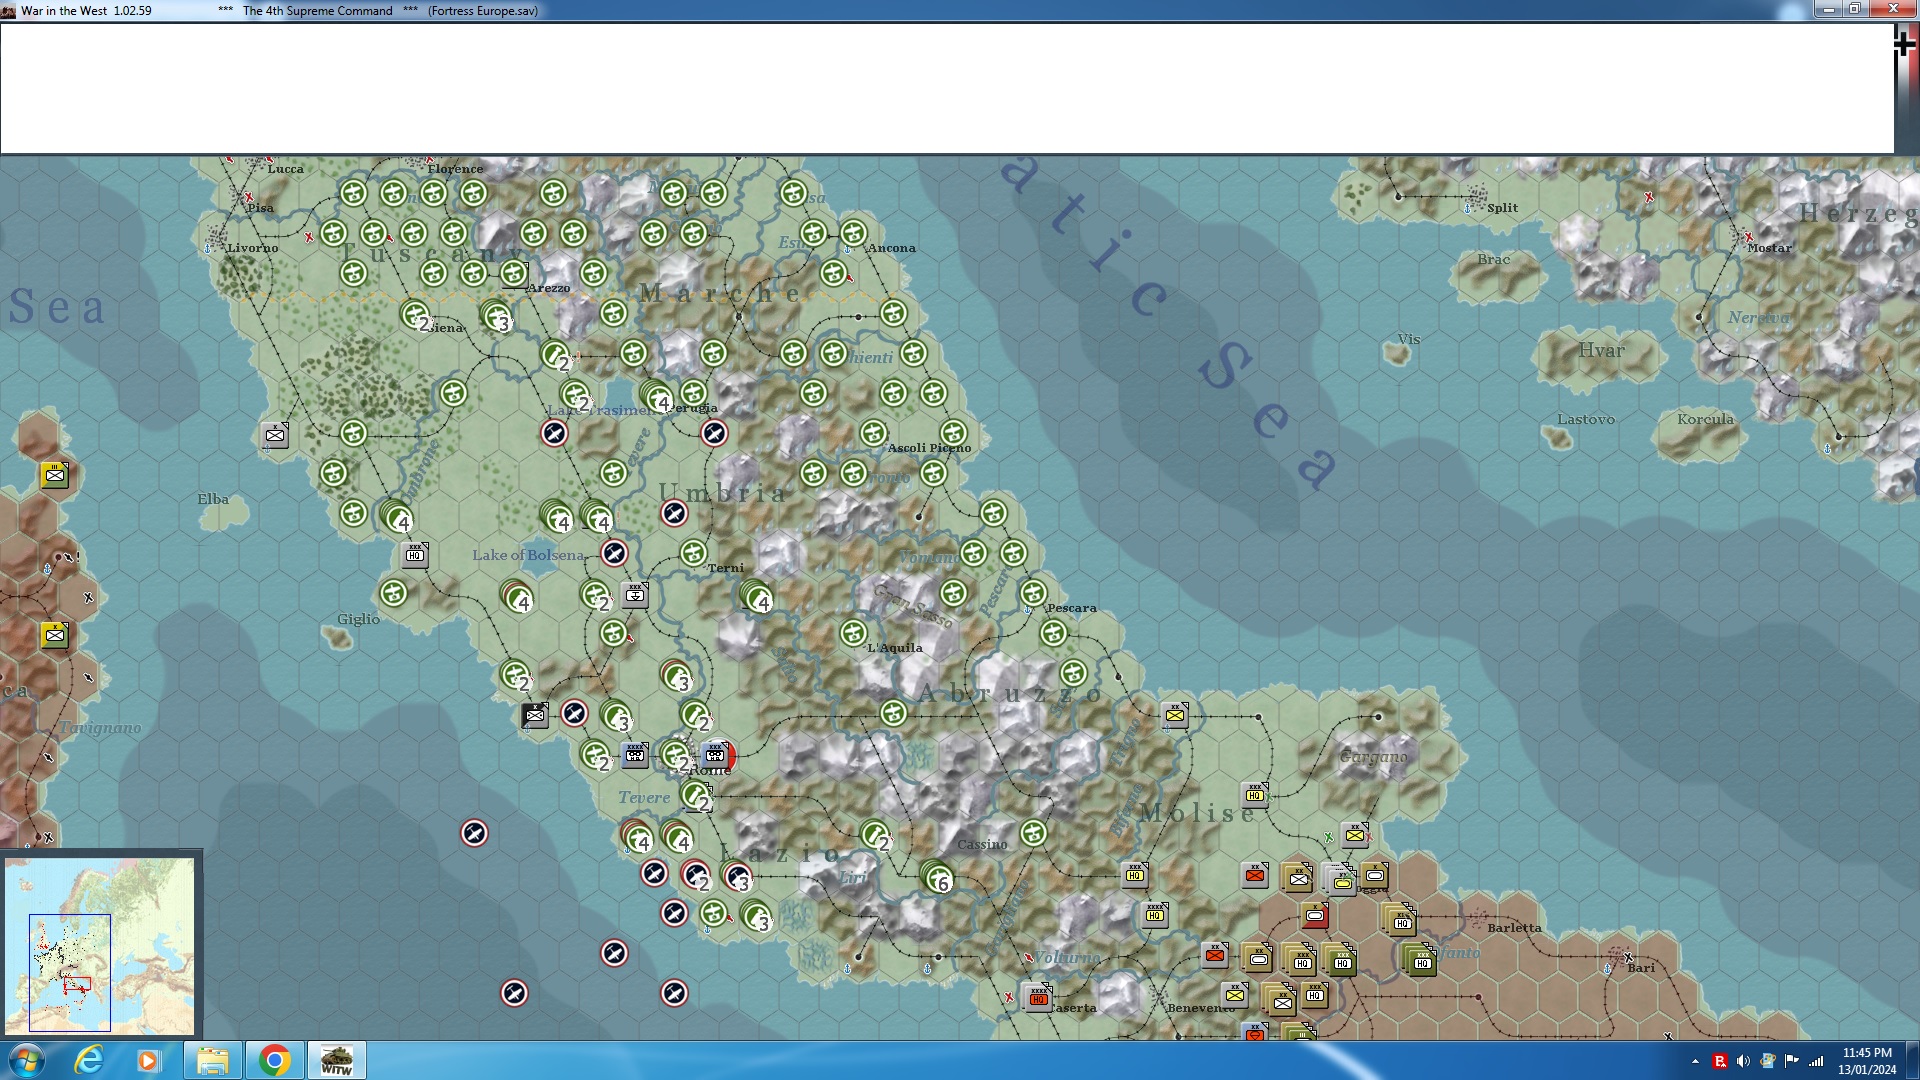Click the XXX HQ counter west of Lake of Bolsena
Screen dimensions: 1920x1080
415,555
